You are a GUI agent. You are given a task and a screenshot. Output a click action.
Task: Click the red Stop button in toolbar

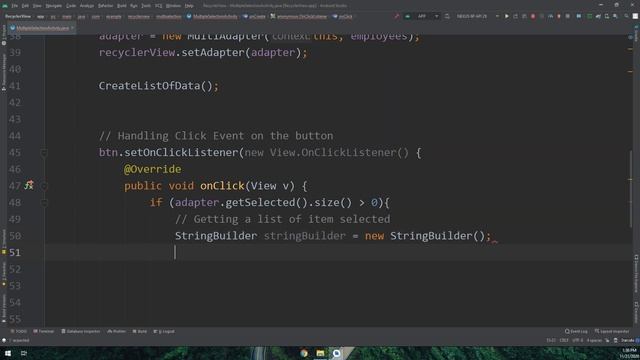(533, 16)
